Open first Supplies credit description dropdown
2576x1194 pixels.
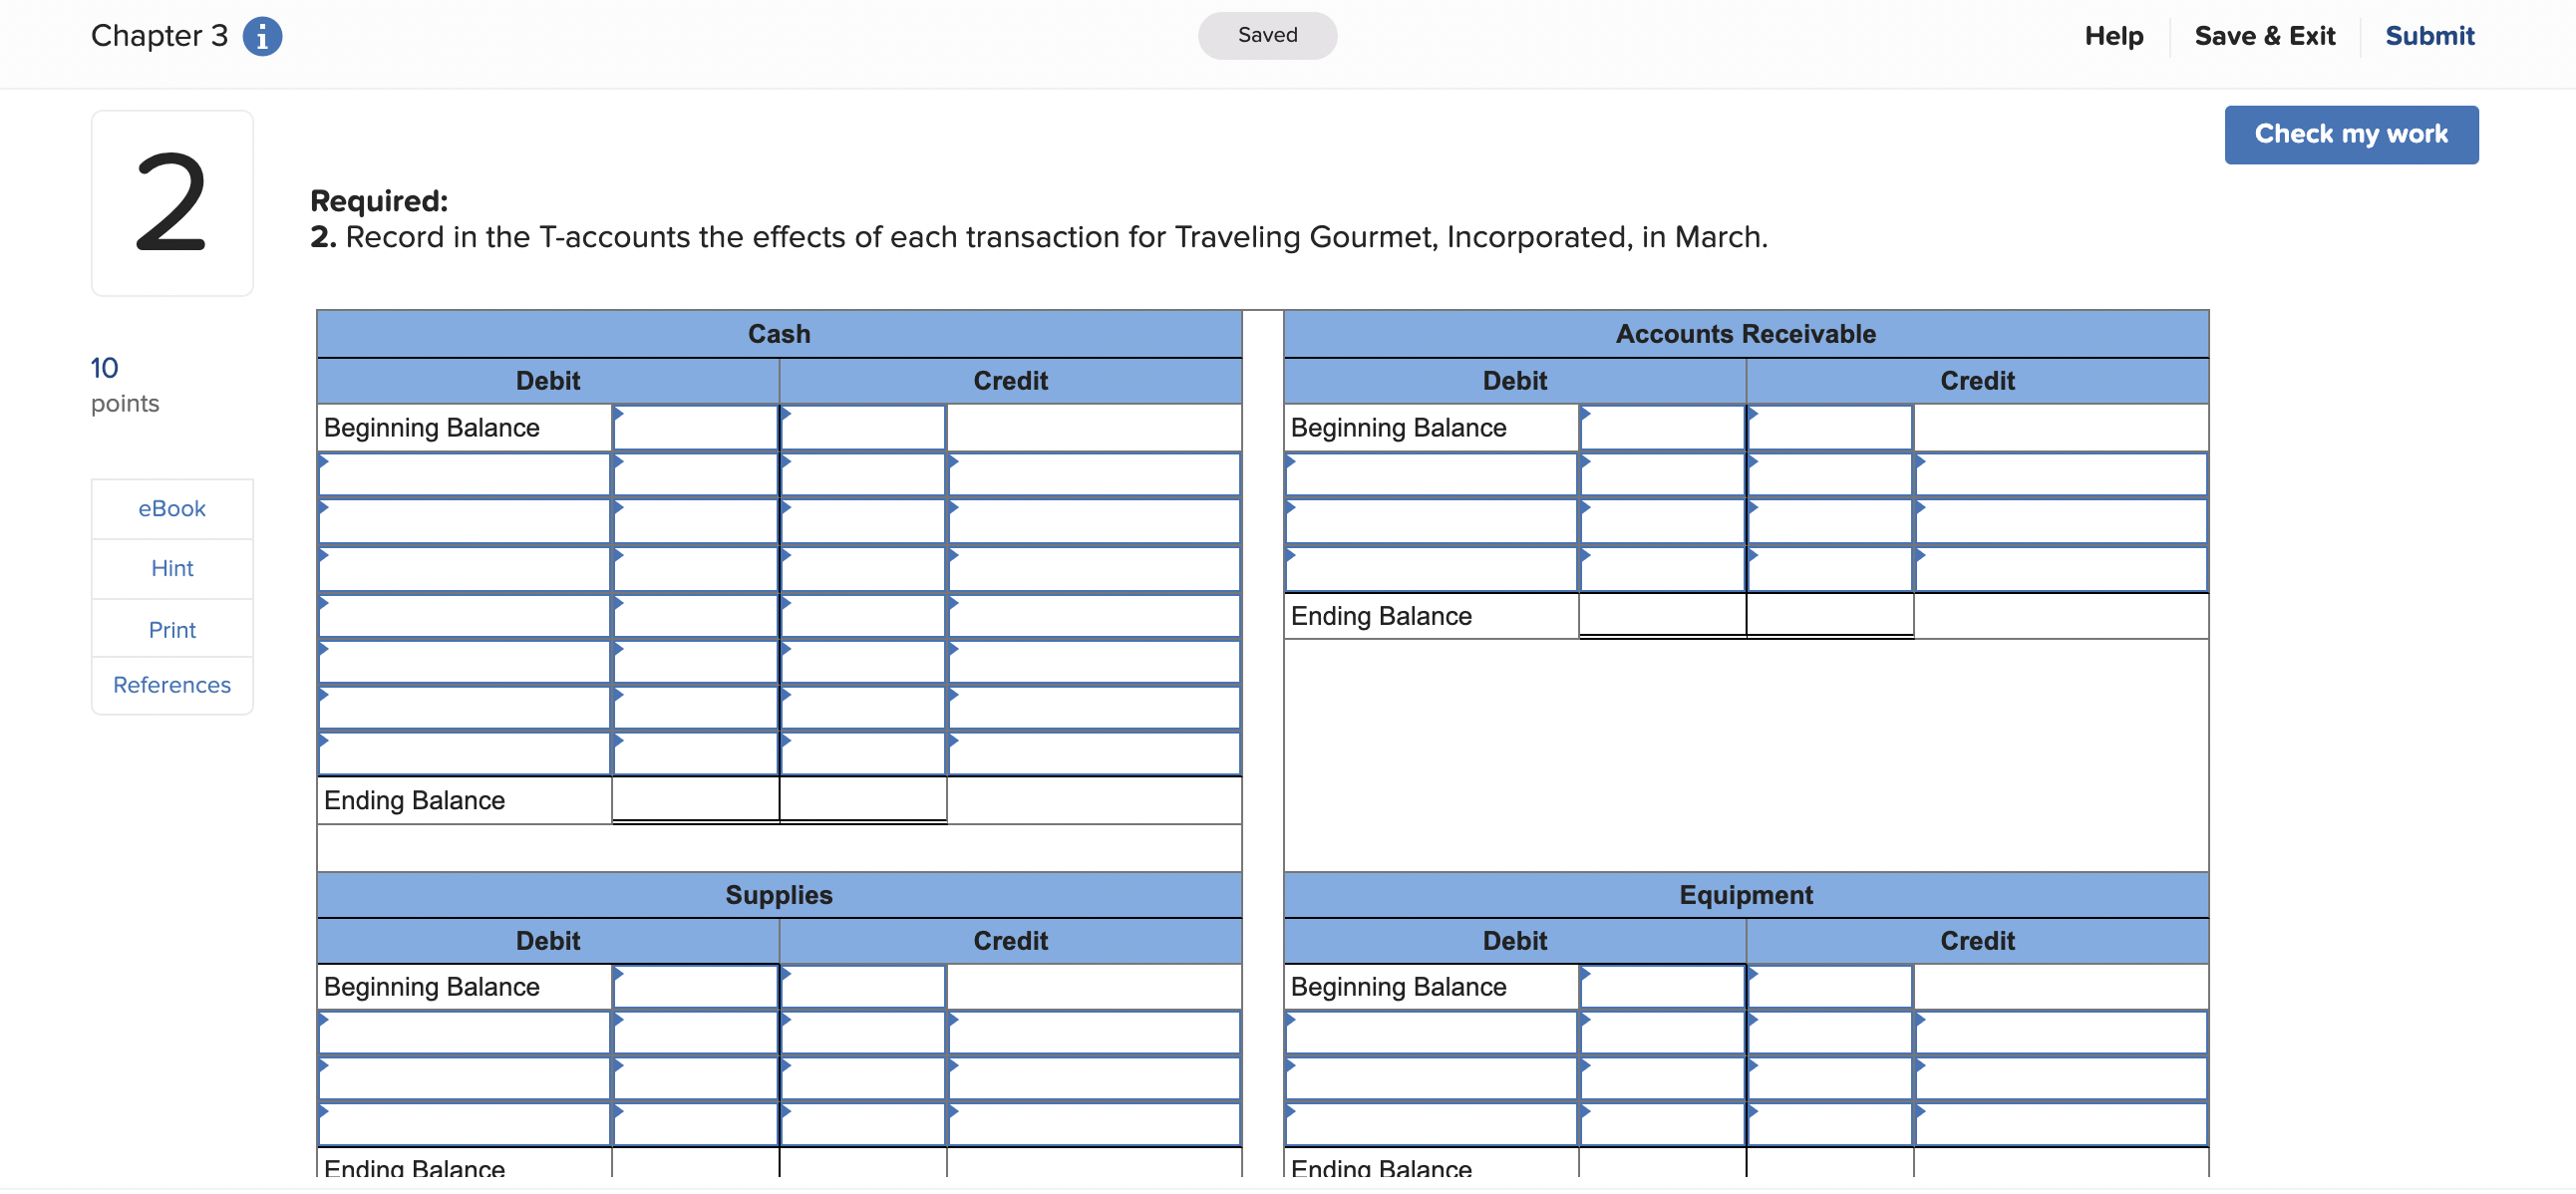pos(1094,1034)
